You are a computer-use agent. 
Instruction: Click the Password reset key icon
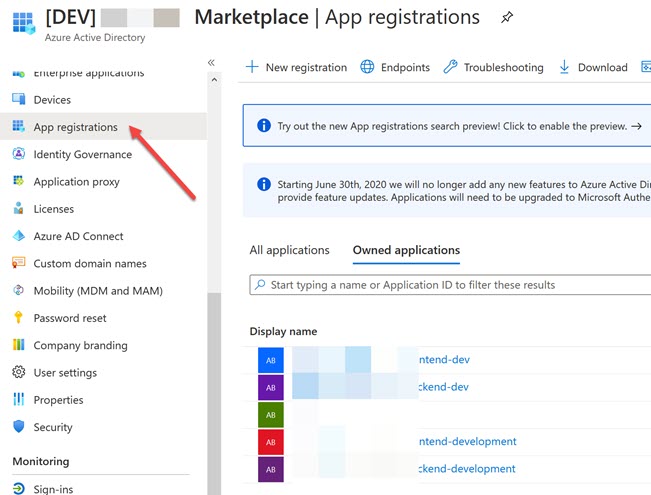pyautogui.click(x=19, y=317)
